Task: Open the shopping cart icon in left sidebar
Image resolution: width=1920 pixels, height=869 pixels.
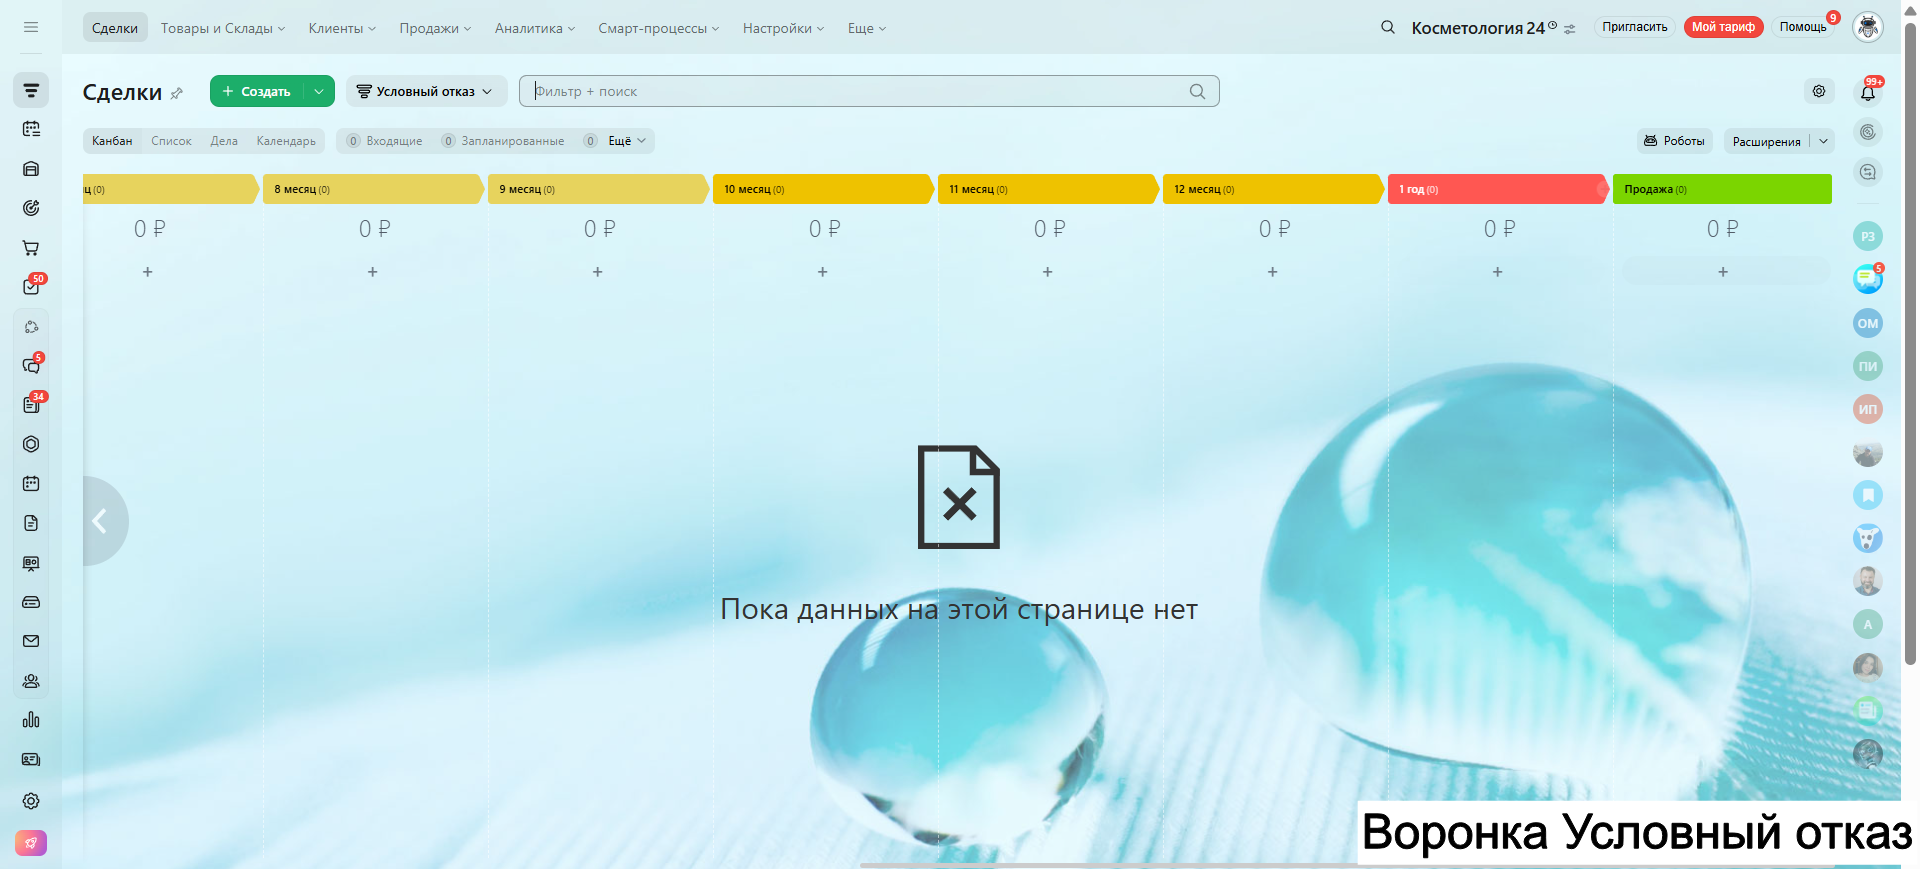Action: click(31, 248)
